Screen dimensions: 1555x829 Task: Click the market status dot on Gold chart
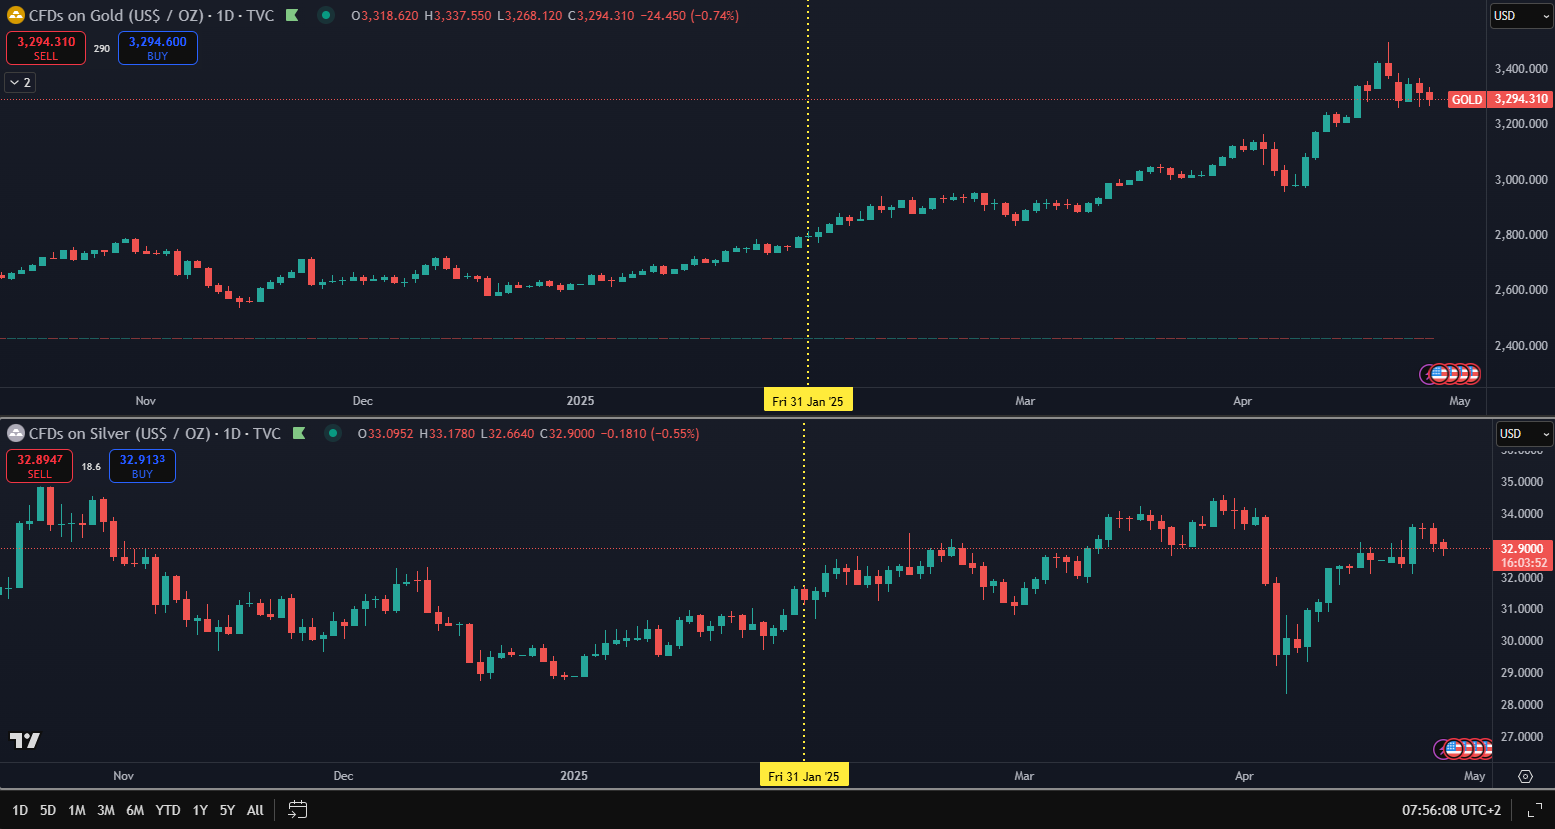pyautogui.click(x=326, y=15)
